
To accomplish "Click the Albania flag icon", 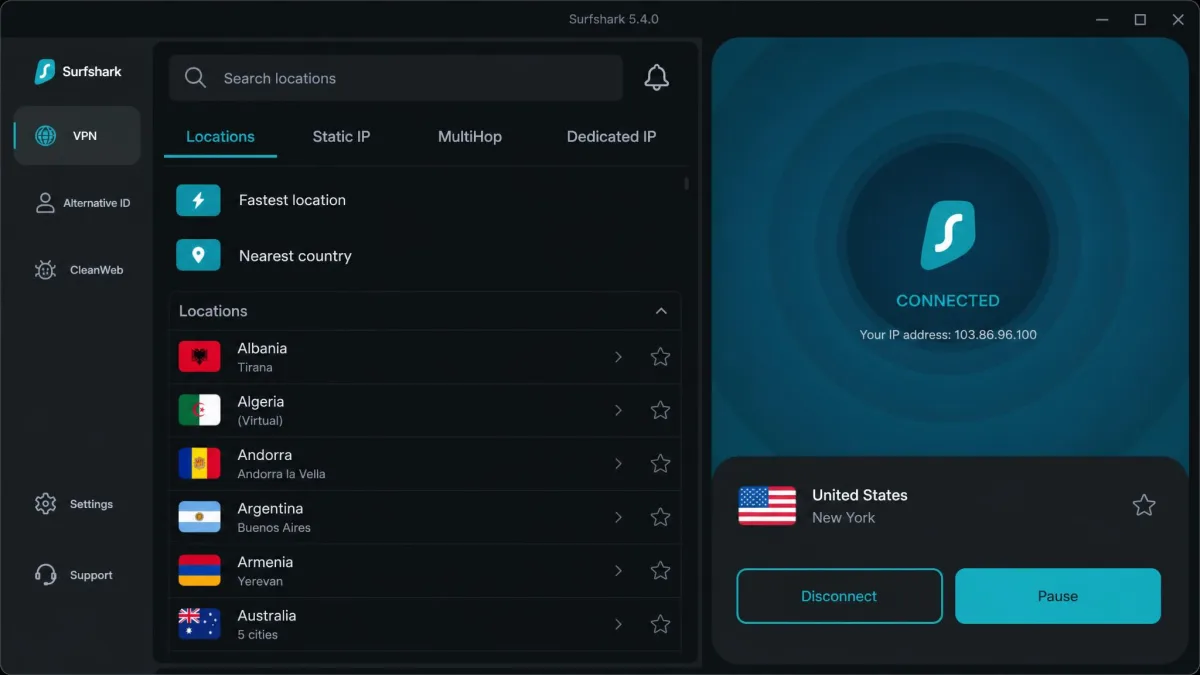I will click(199, 357).
